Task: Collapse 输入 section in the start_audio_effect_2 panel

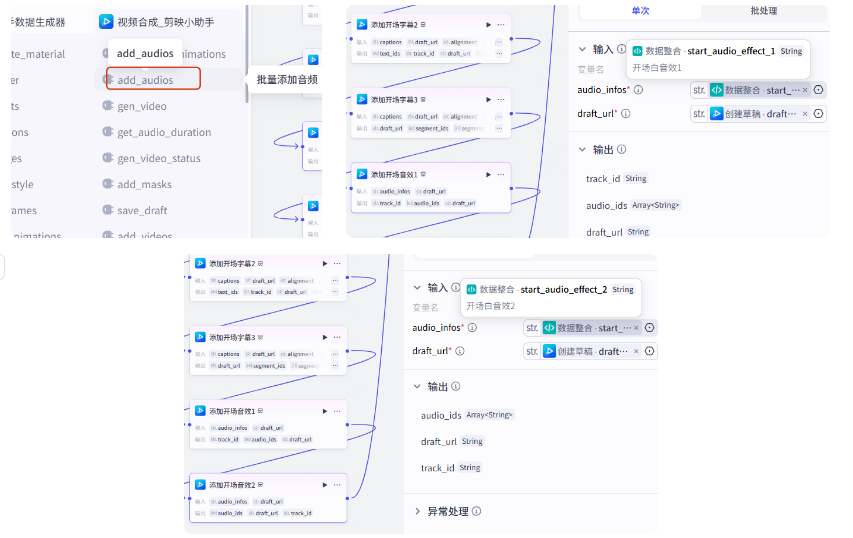Action: 417,287
